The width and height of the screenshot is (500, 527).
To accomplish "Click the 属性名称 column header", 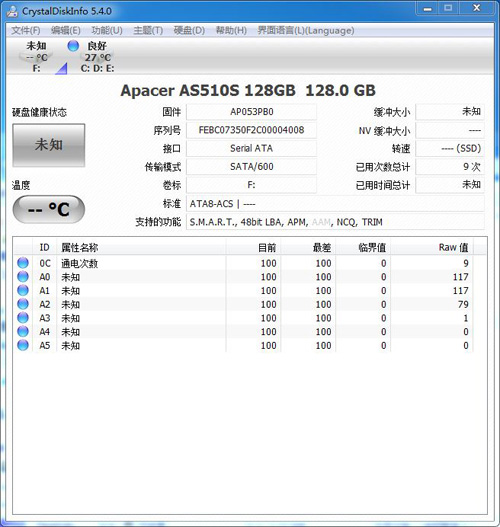I will point(141,248).
